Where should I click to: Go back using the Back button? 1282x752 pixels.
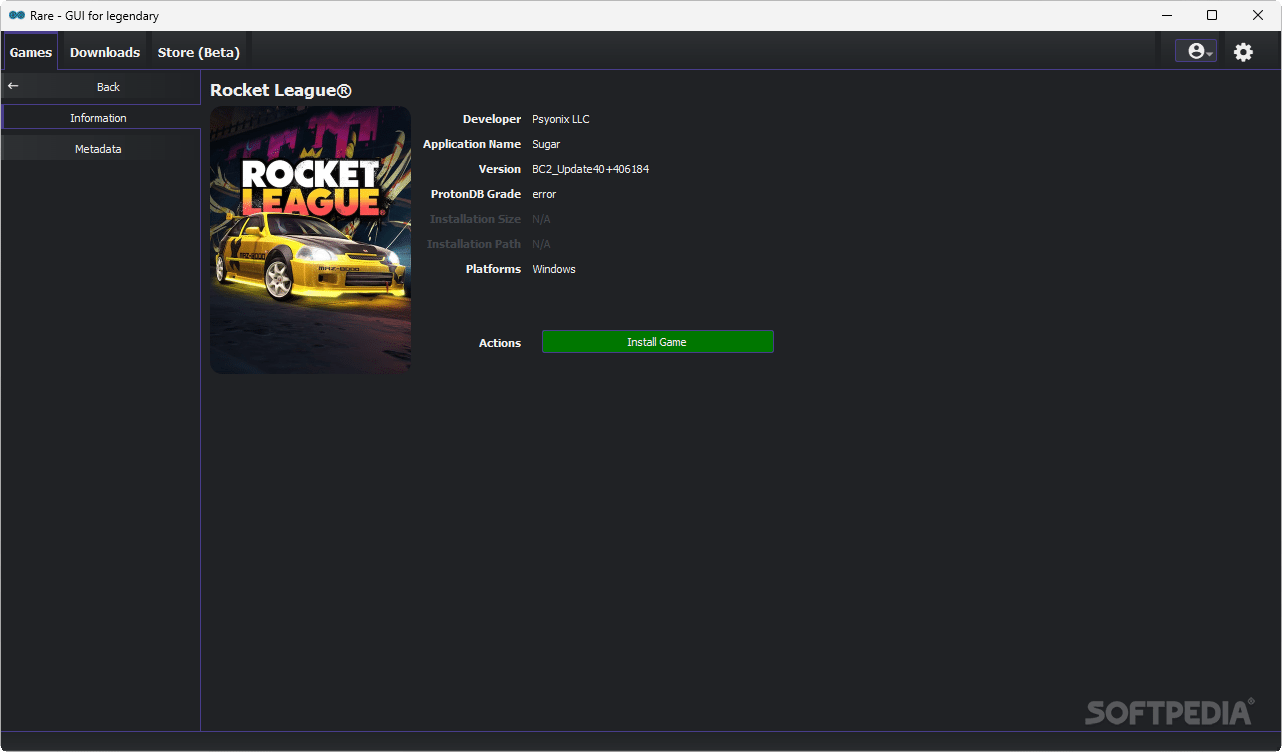pyautogui.click(x=101, y=87)
